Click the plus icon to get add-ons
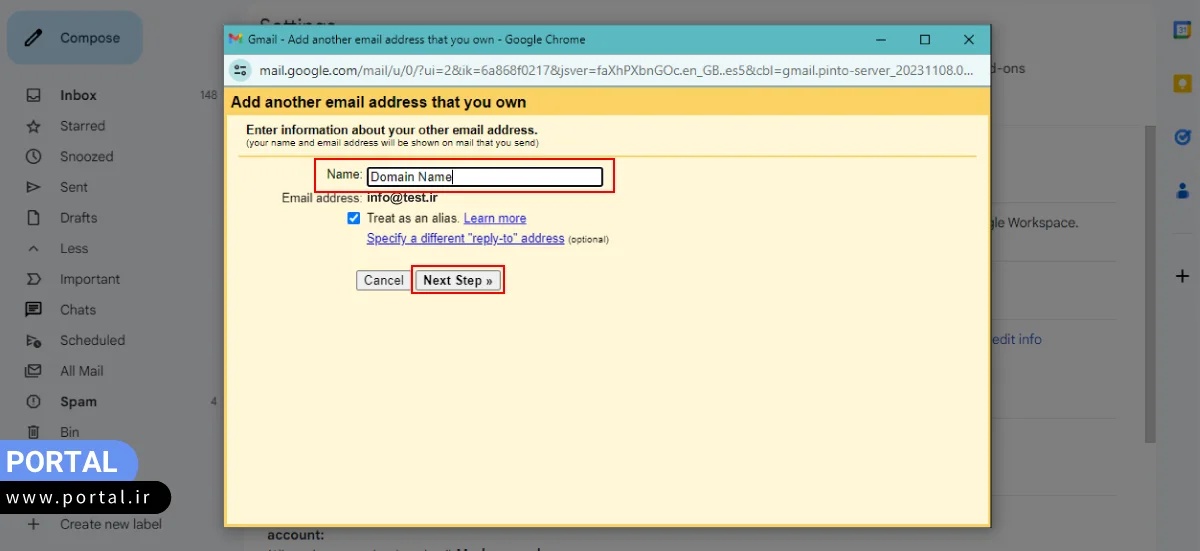The width and height of the screenshot is (1200, 551). click(1182, 276)
